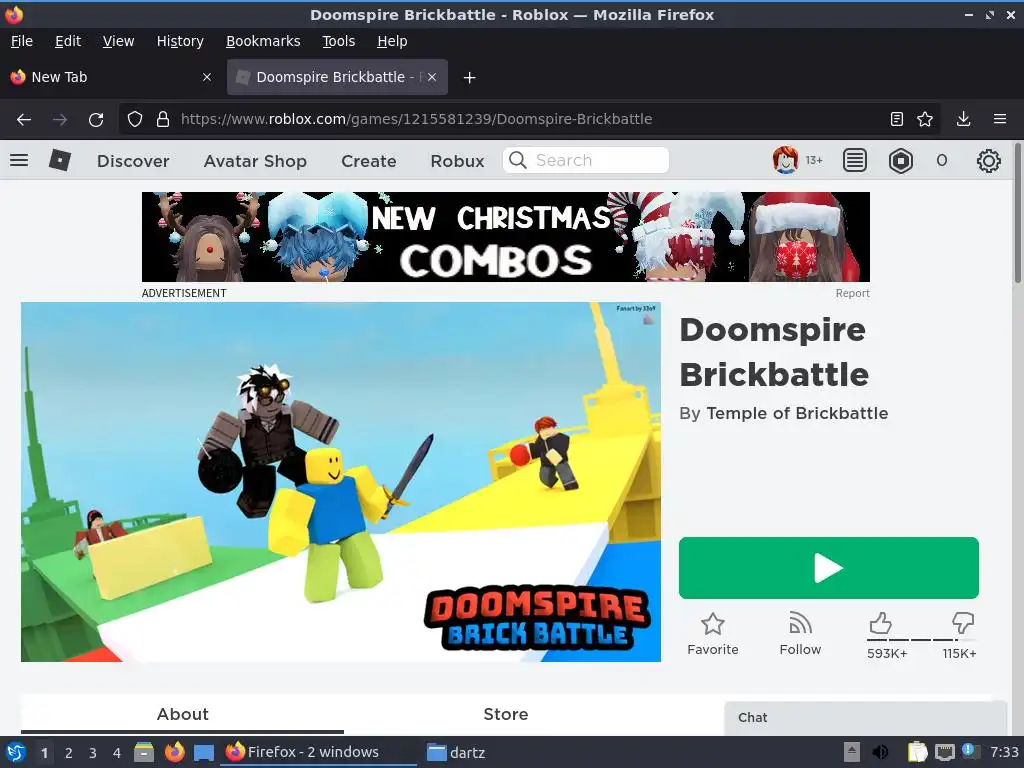Select the About tab
The image size is (1024, 768).
[182, 714]
